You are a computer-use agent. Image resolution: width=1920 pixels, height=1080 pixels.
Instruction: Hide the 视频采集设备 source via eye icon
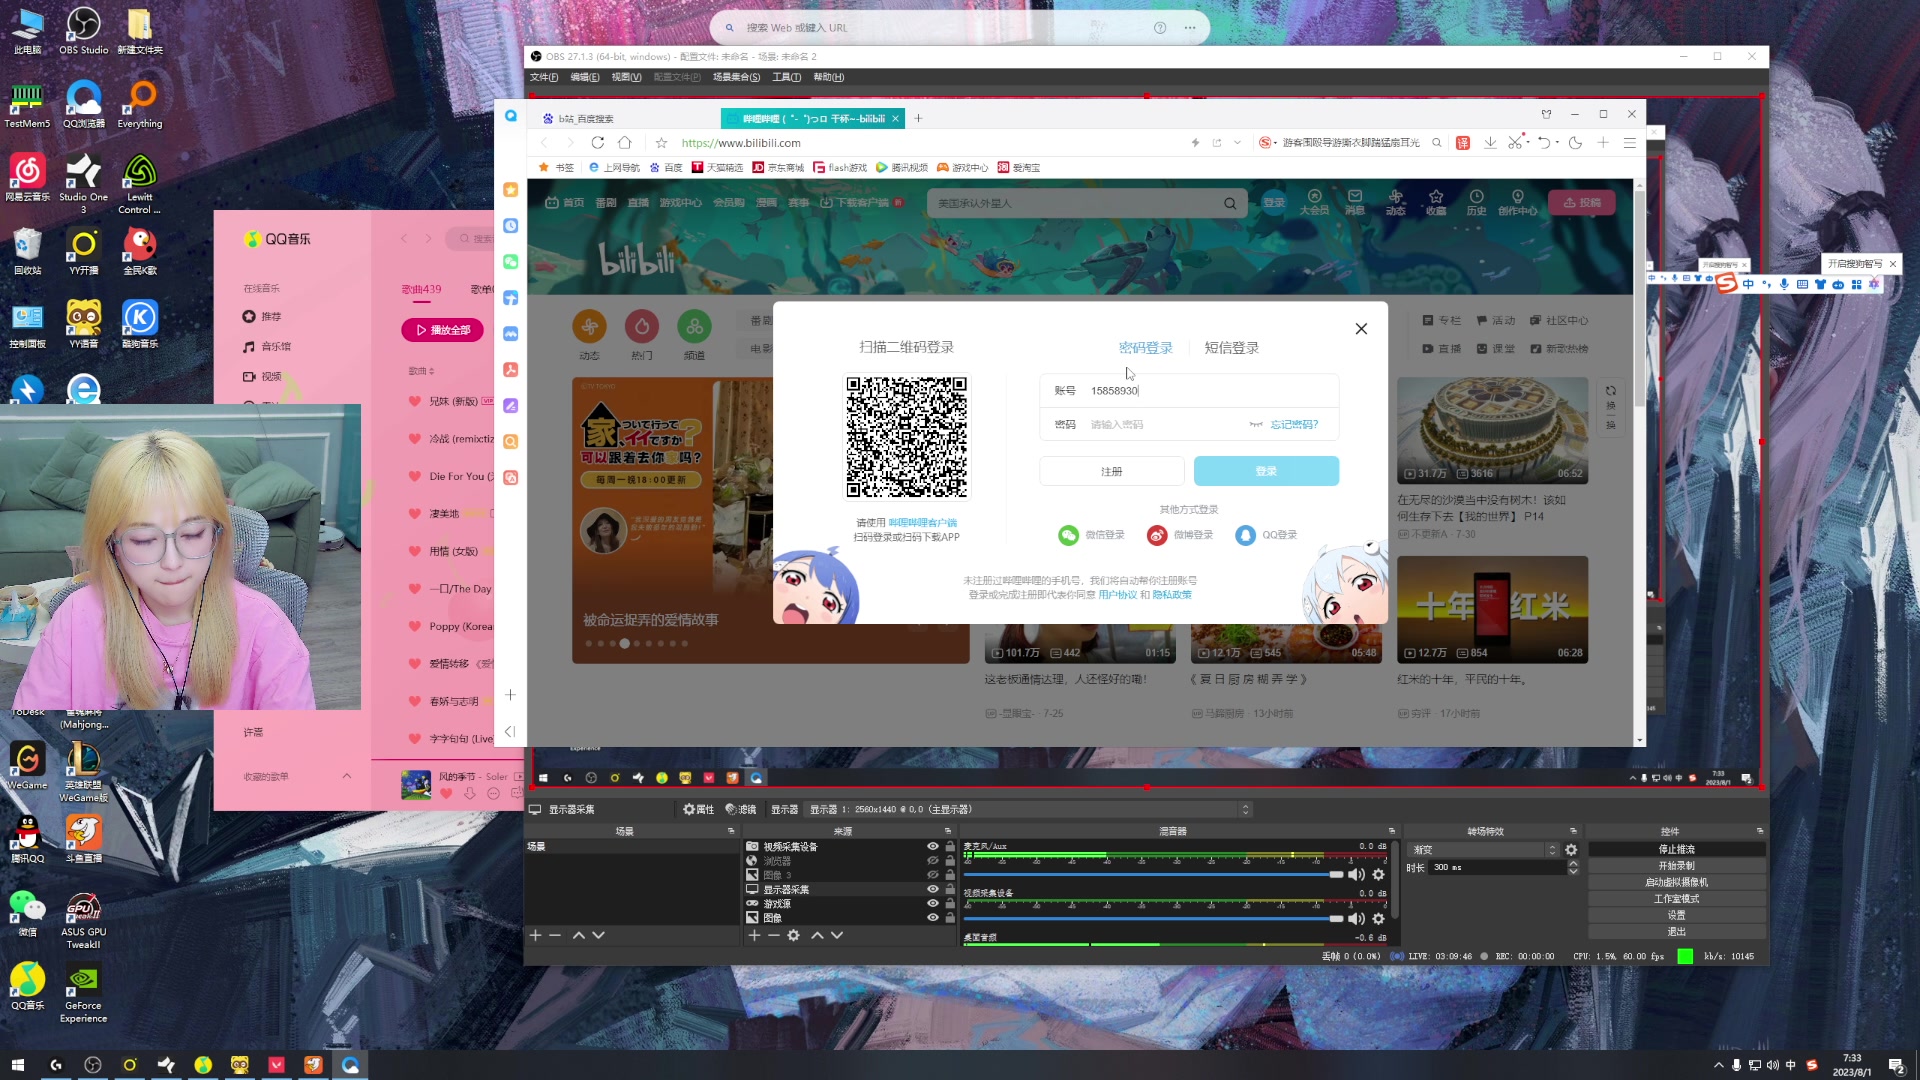click(x=932, y=847)
